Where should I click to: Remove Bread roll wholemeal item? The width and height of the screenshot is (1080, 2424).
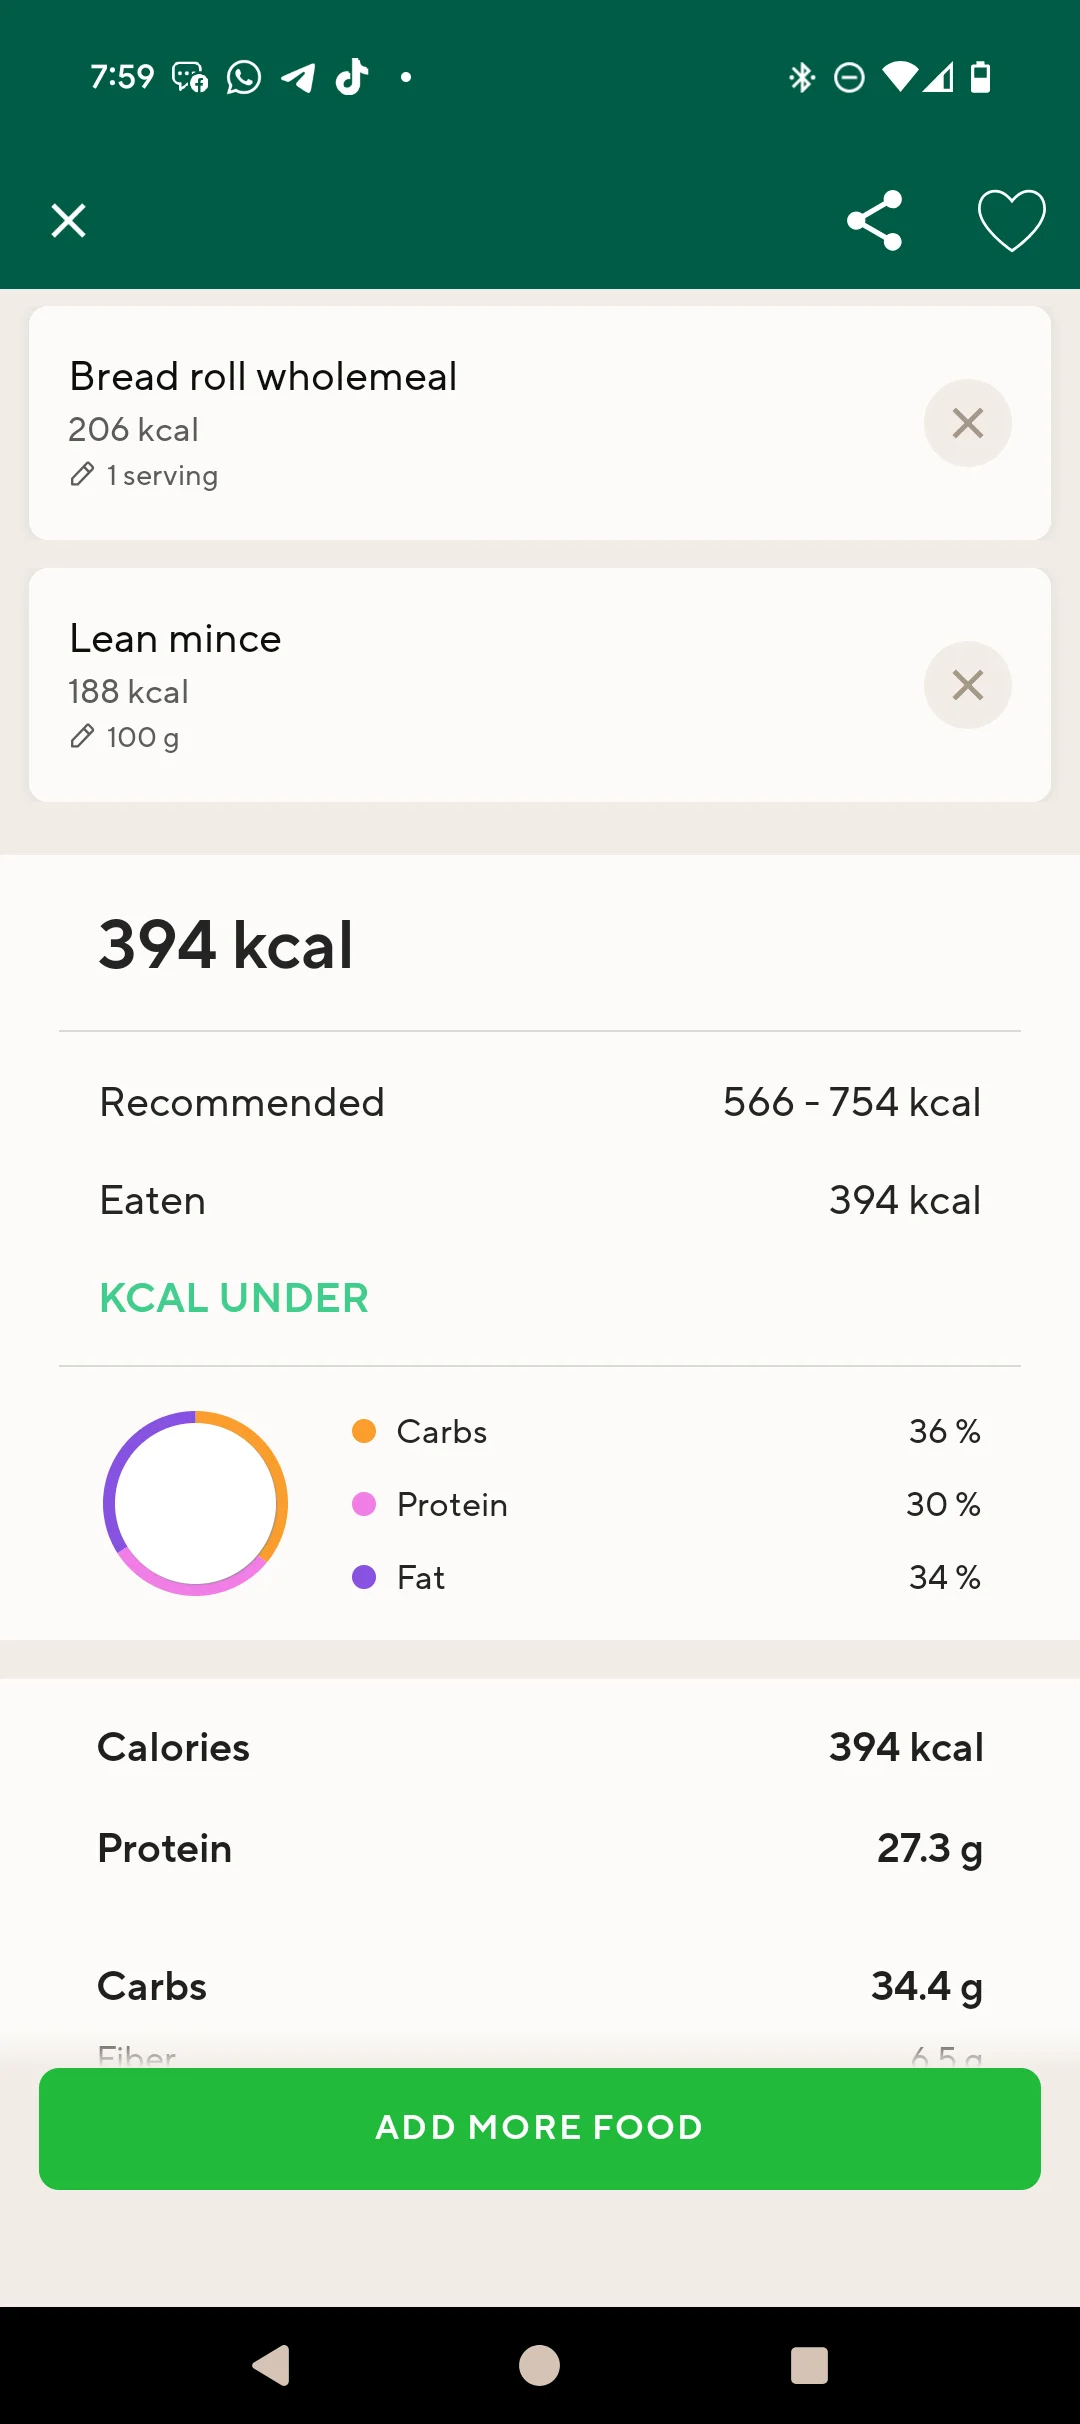pyautogui.click(x=967, y=423)
